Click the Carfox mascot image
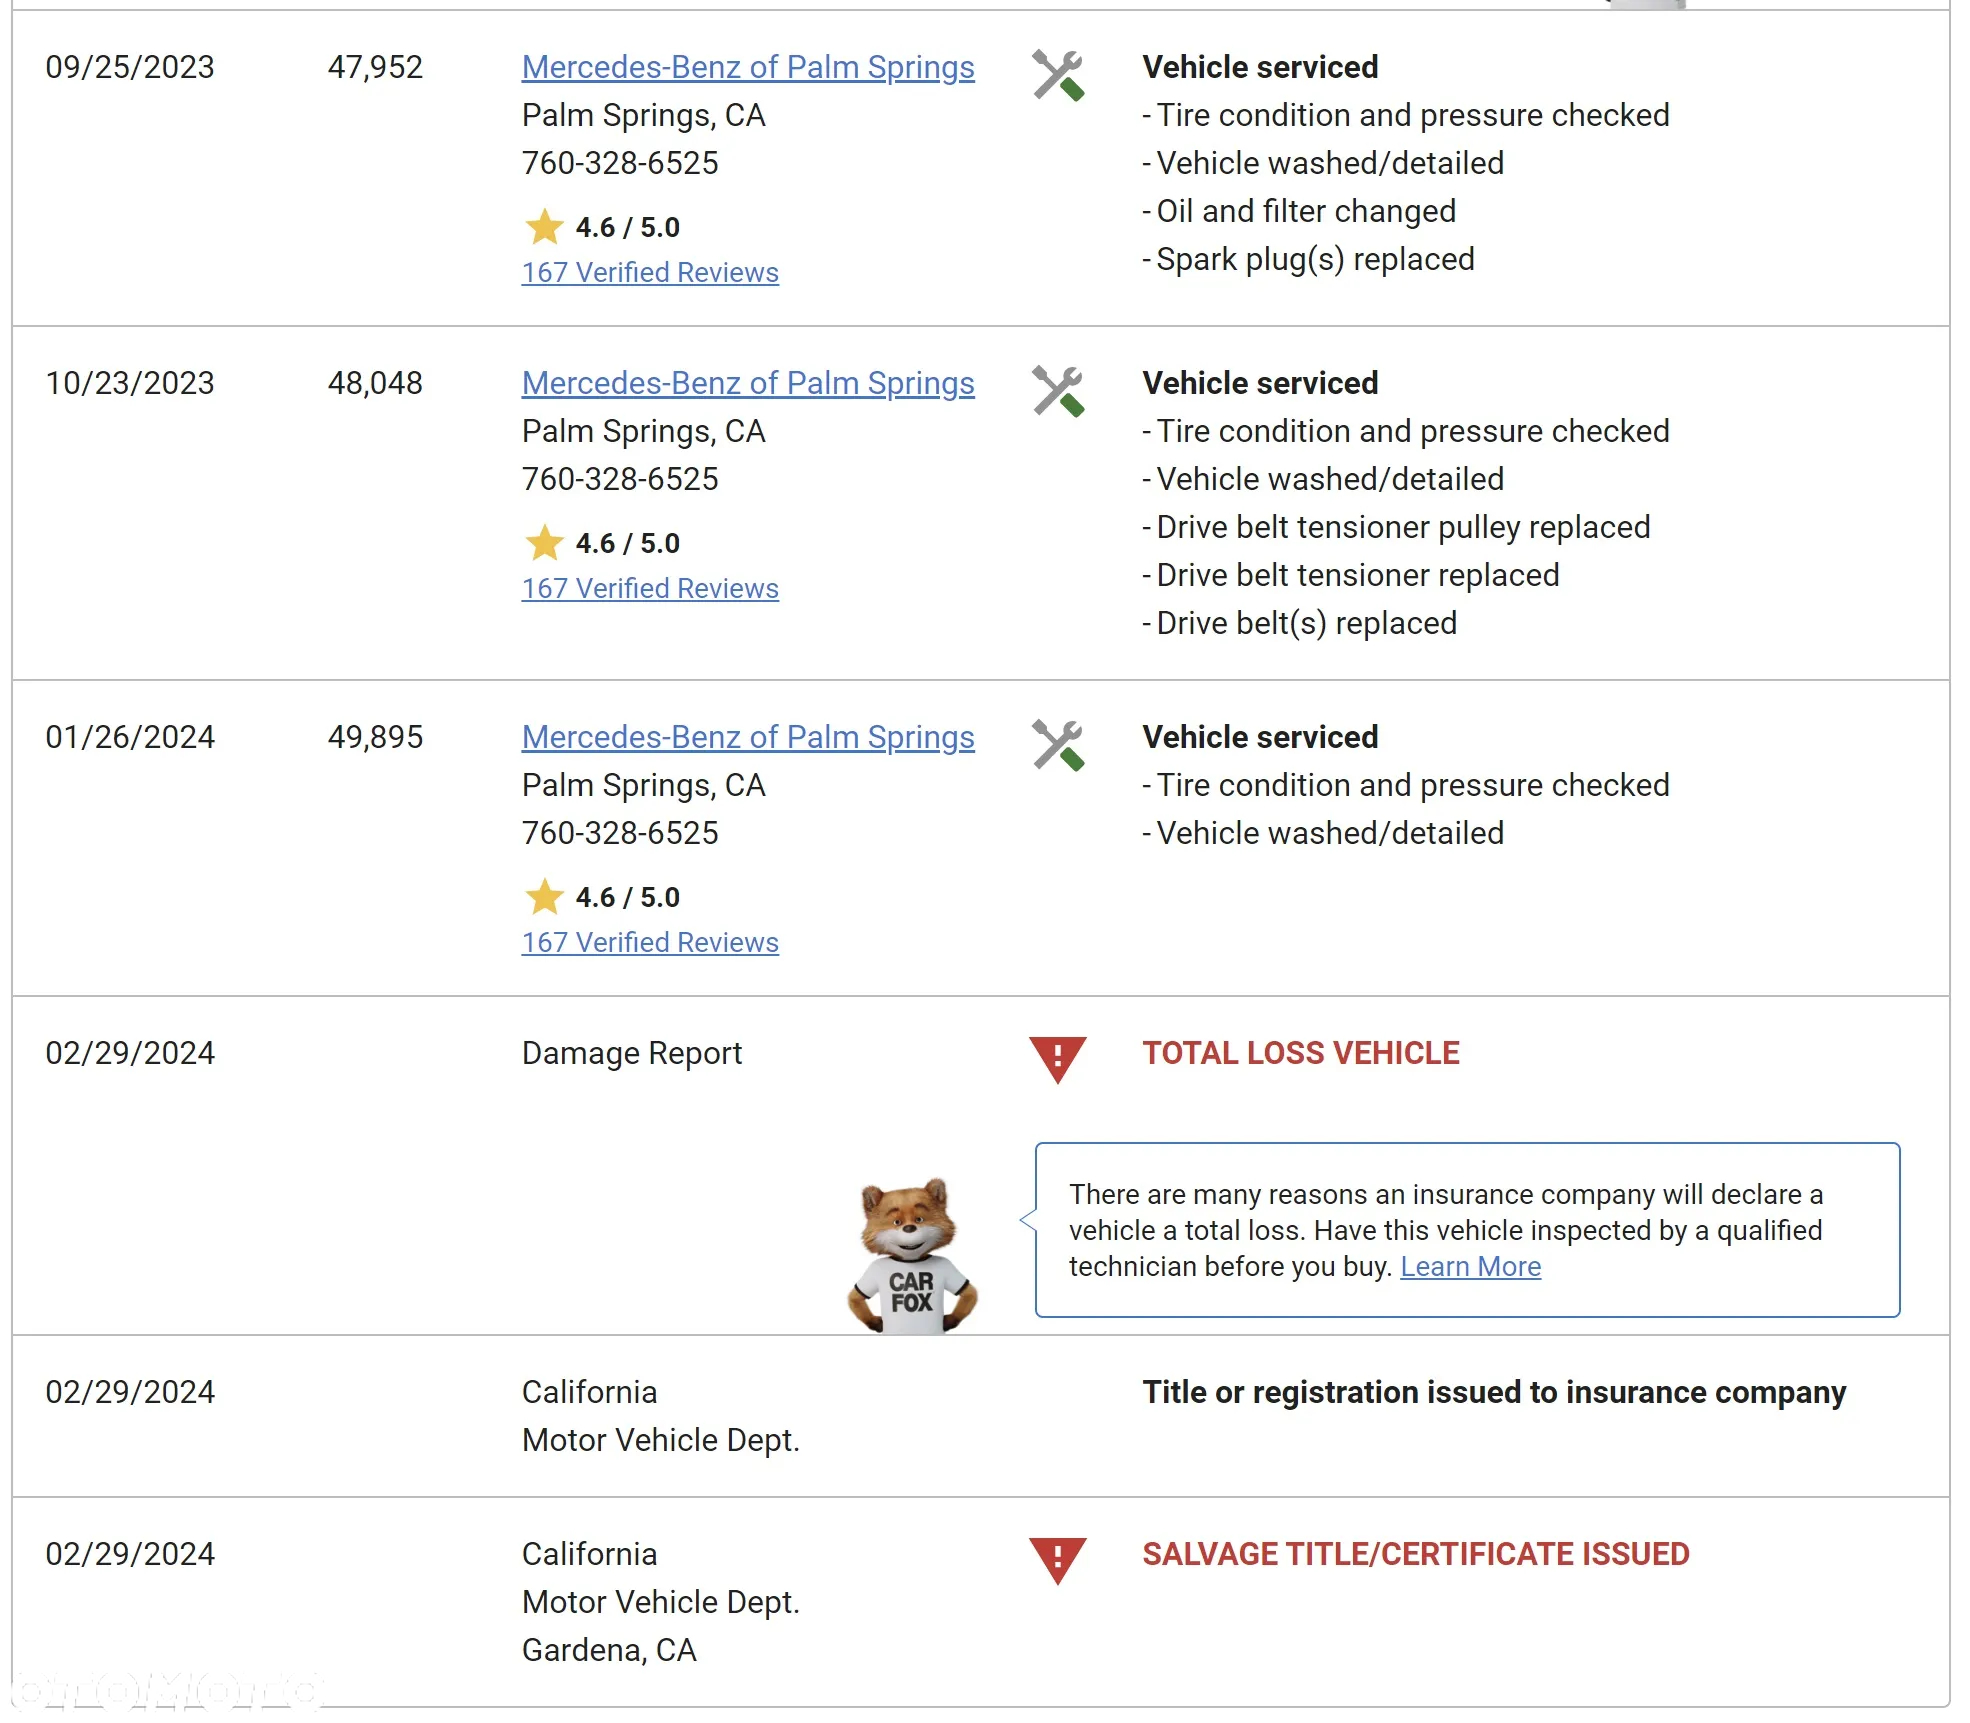1970x1723 pixels. [x=912, y=1255]
